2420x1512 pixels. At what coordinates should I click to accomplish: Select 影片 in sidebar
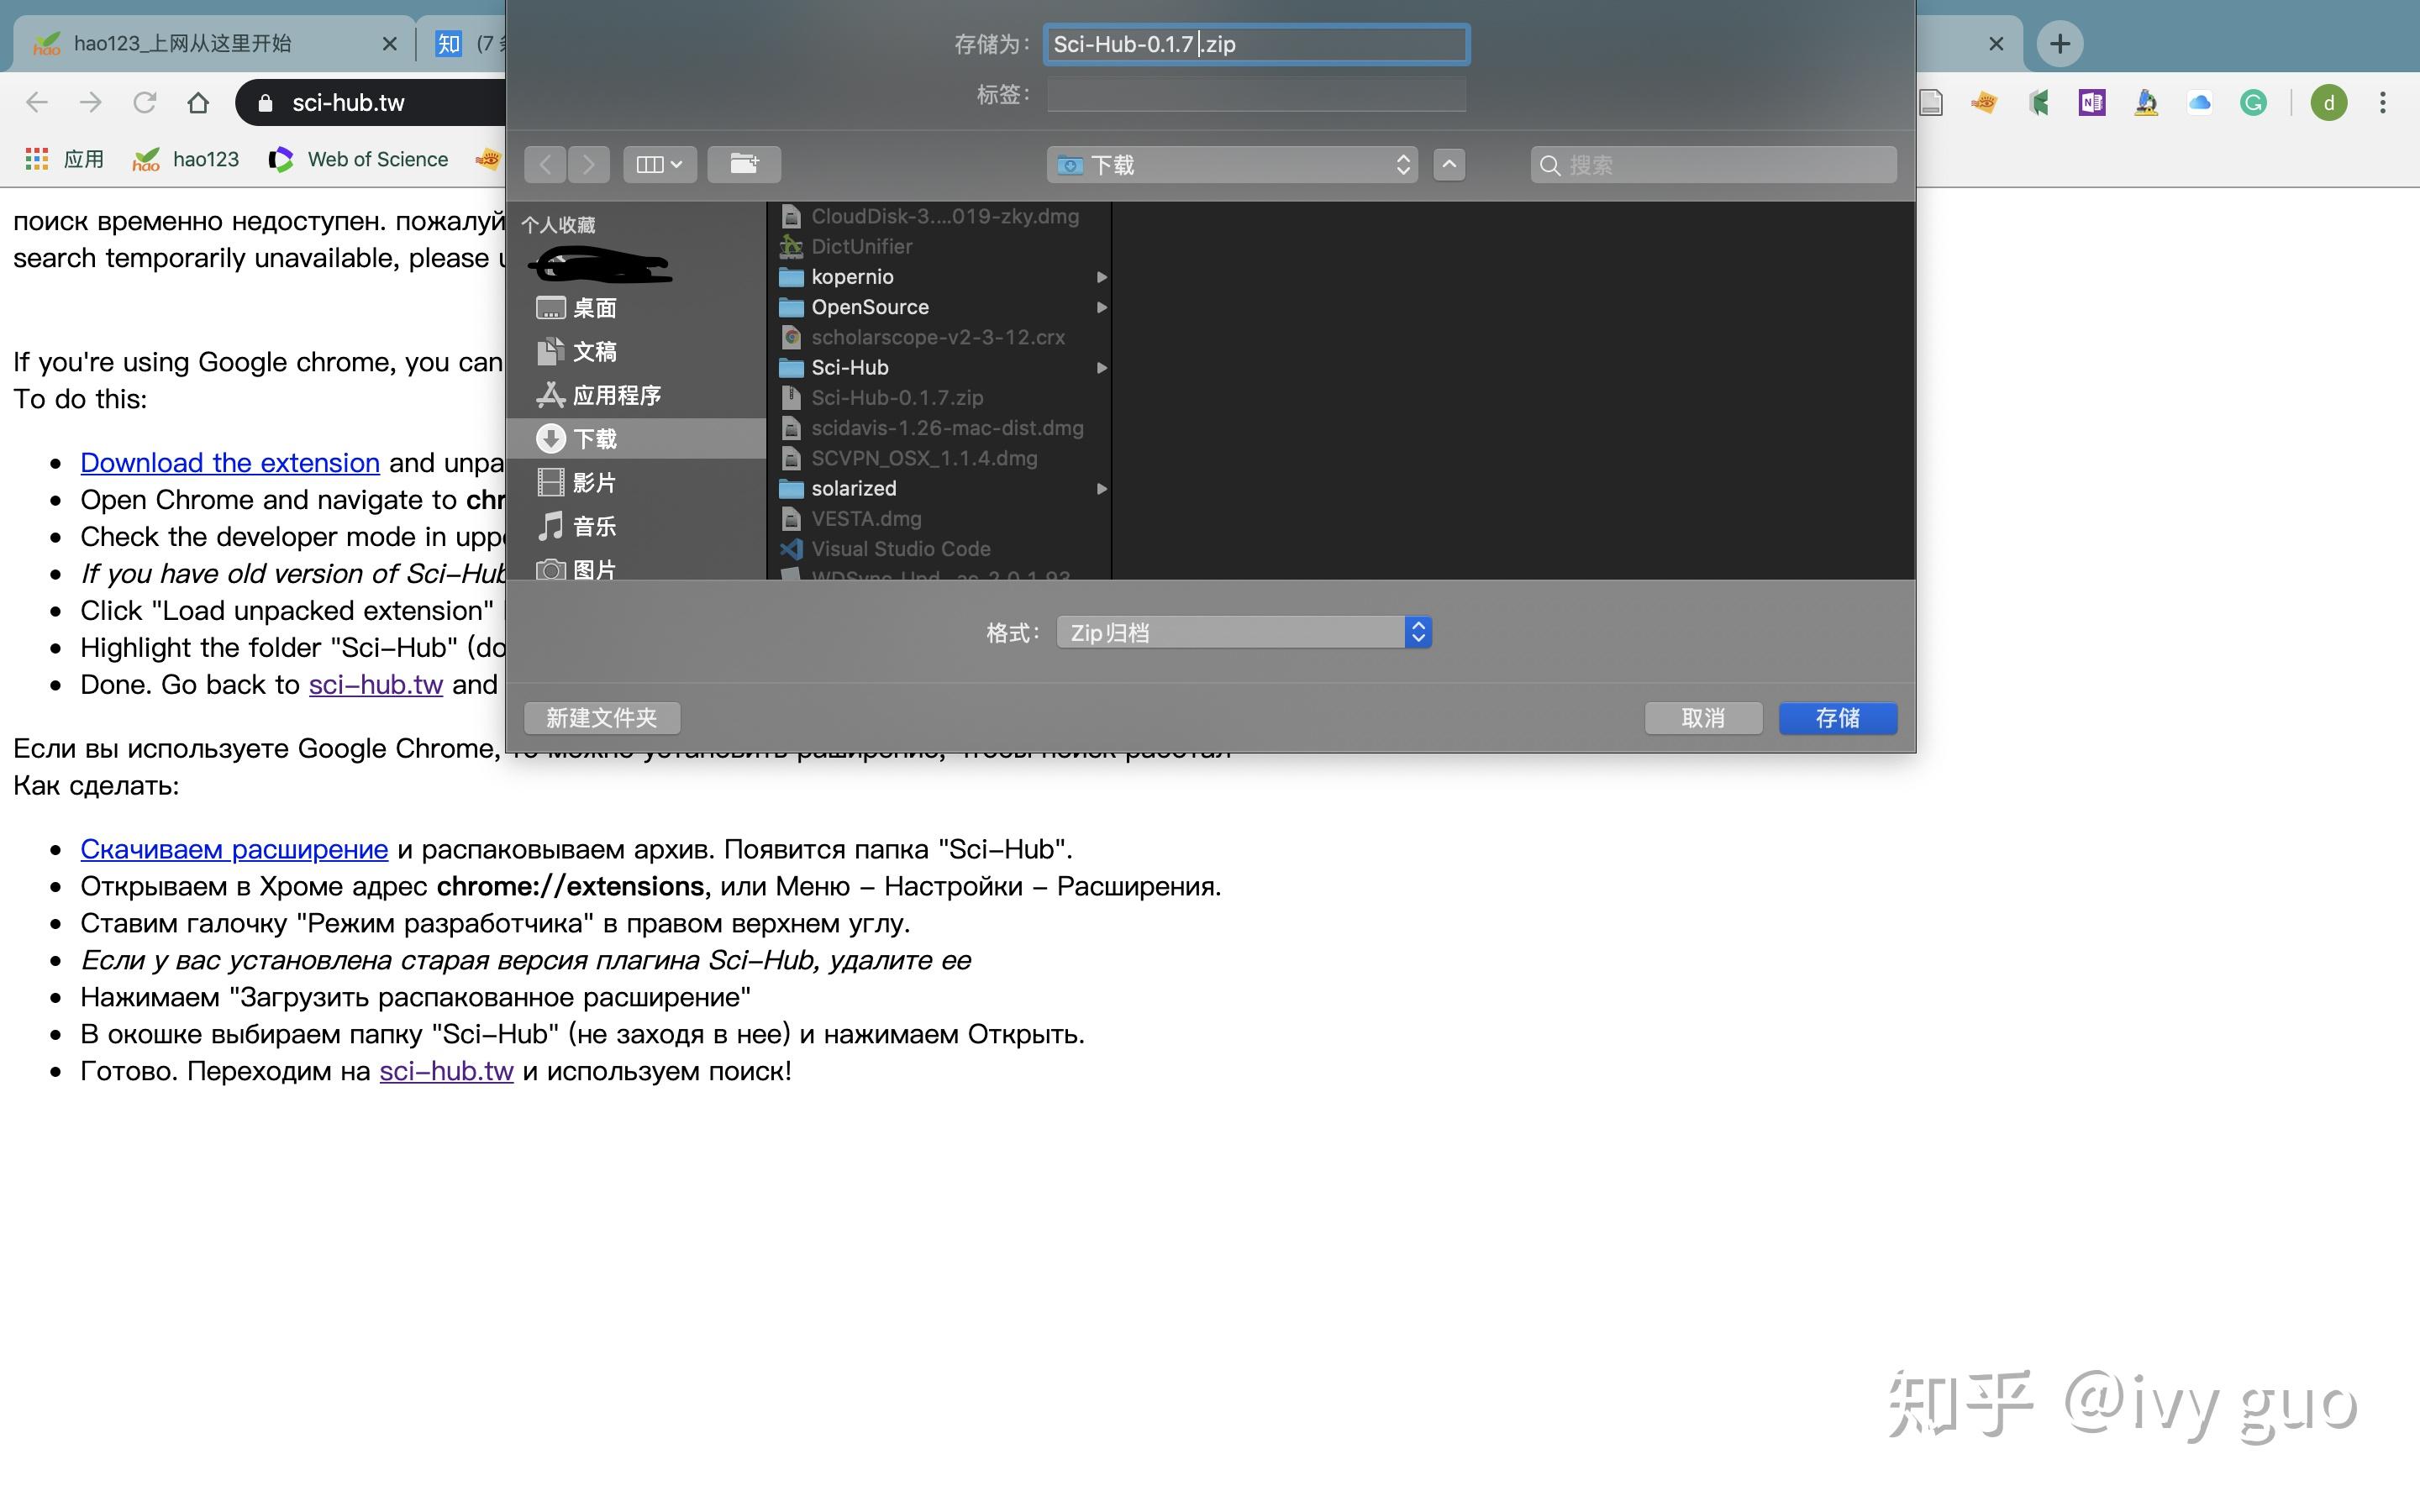tap(636, 483)
